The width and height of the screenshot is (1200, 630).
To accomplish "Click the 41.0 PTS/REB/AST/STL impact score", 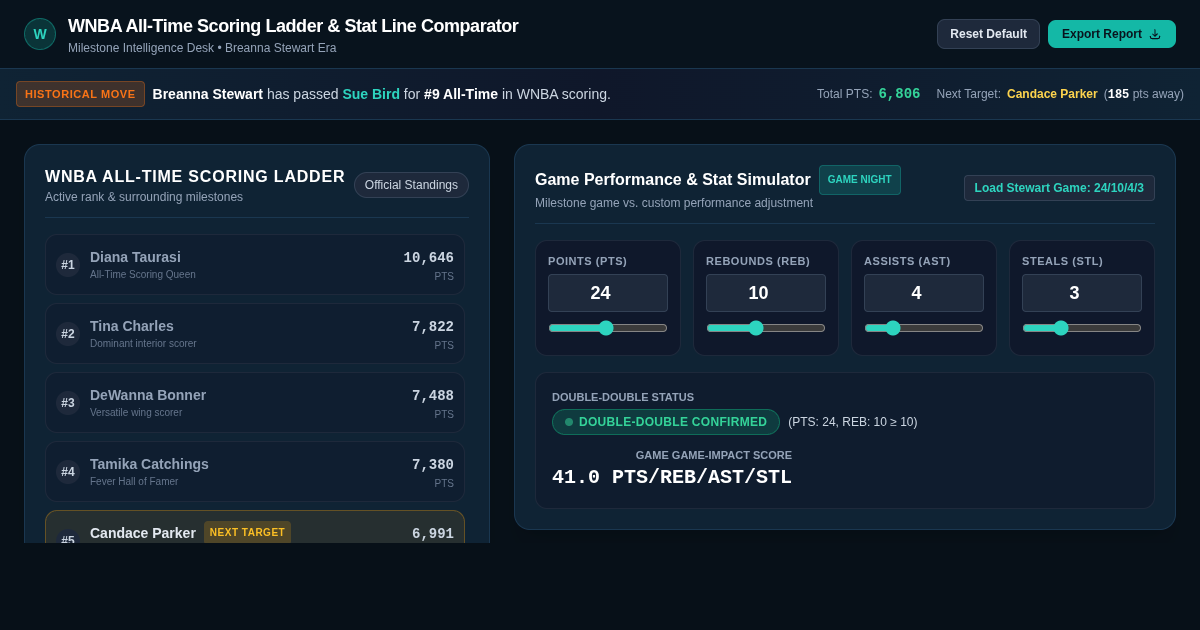I will 672,477.
